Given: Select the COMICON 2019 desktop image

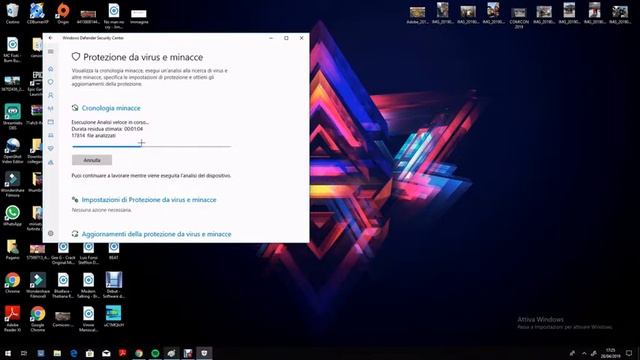Looking at the screenshot, I should pyautogui.click(x=519, y=17).
